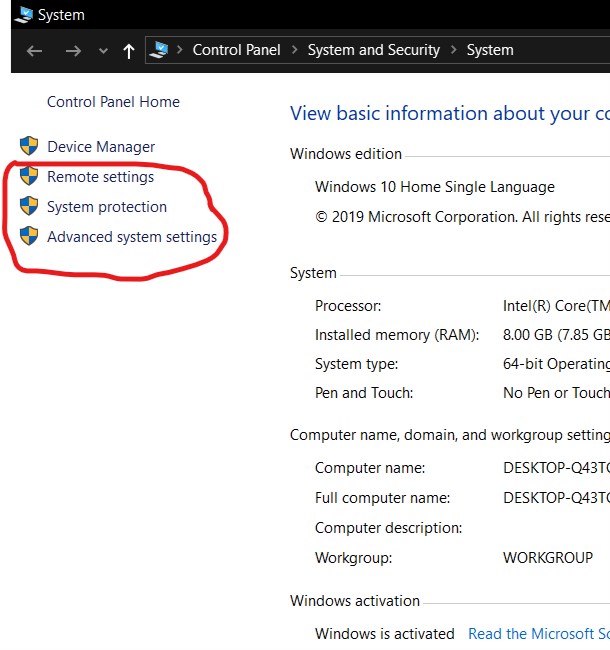Open the recent locations dropdown arrow
The width and height of the screenshot is (610, 650).
click(x=103, y=51)
